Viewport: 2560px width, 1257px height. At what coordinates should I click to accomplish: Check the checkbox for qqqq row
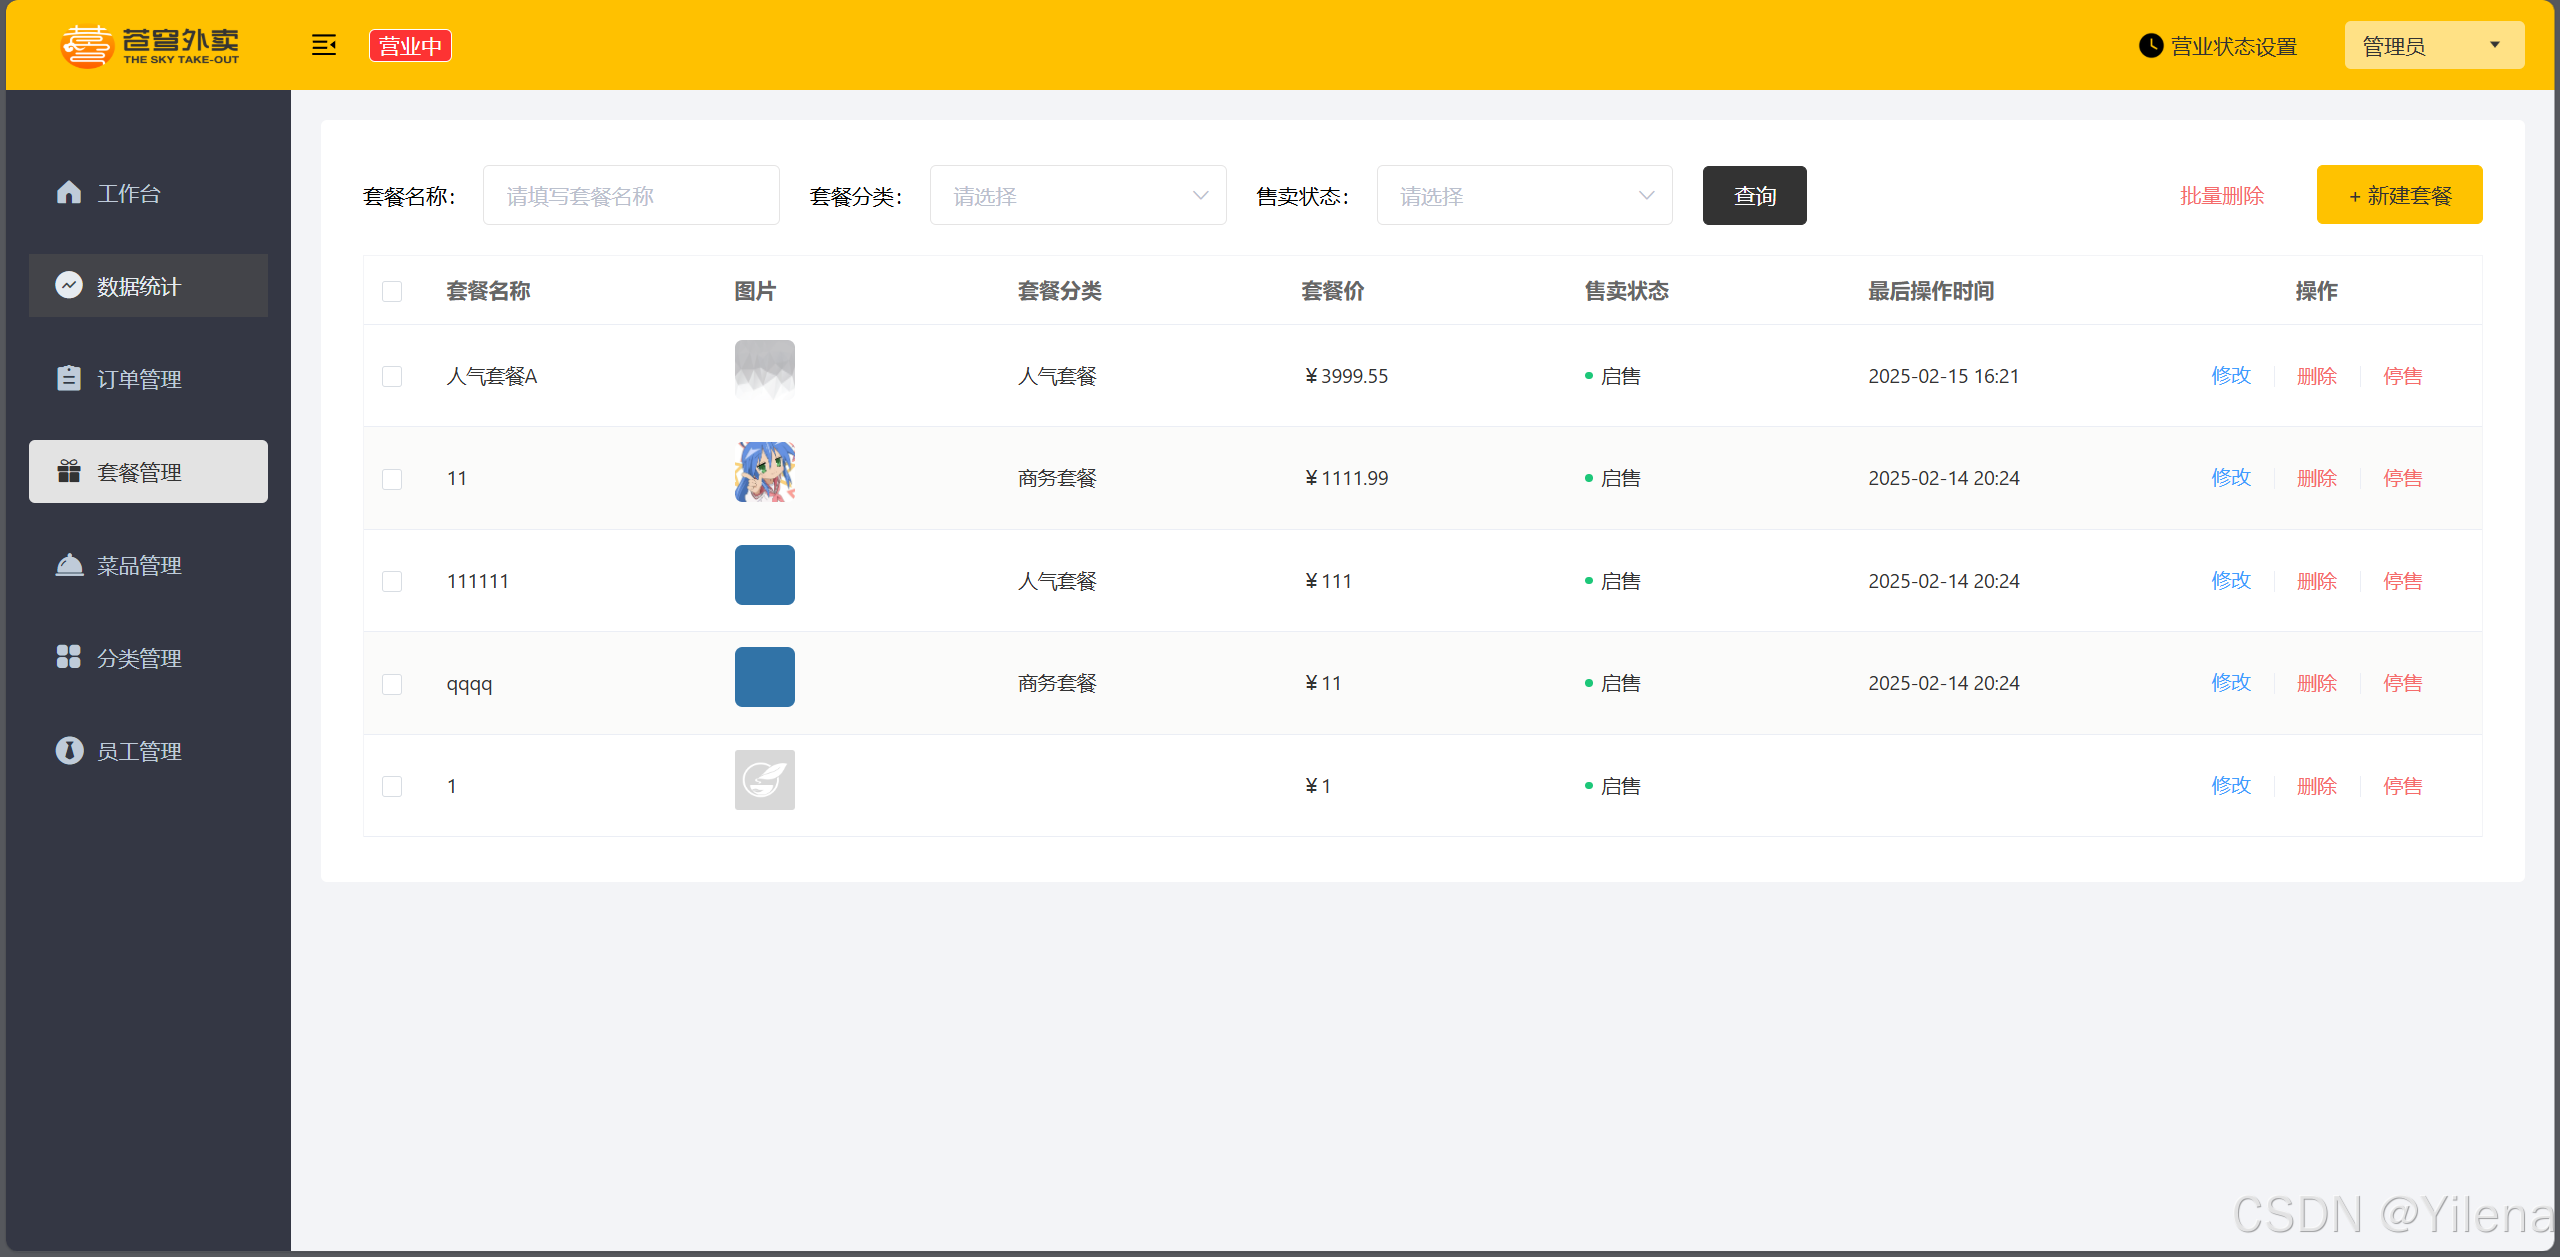tap(392, 684)
